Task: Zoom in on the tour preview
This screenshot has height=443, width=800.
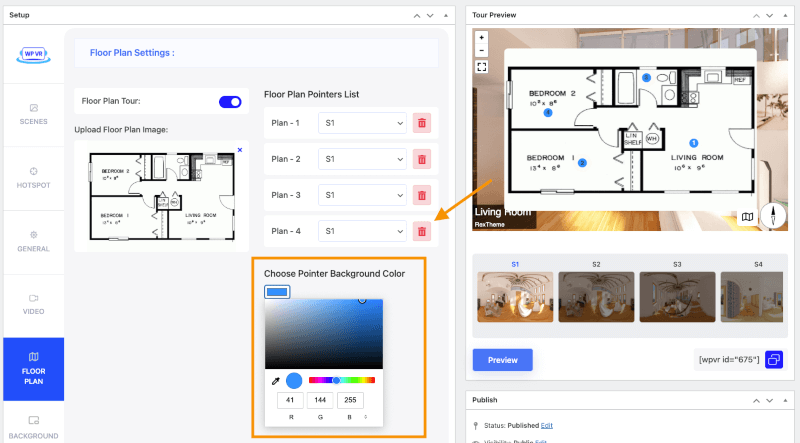Action: (x=481, y=38)
